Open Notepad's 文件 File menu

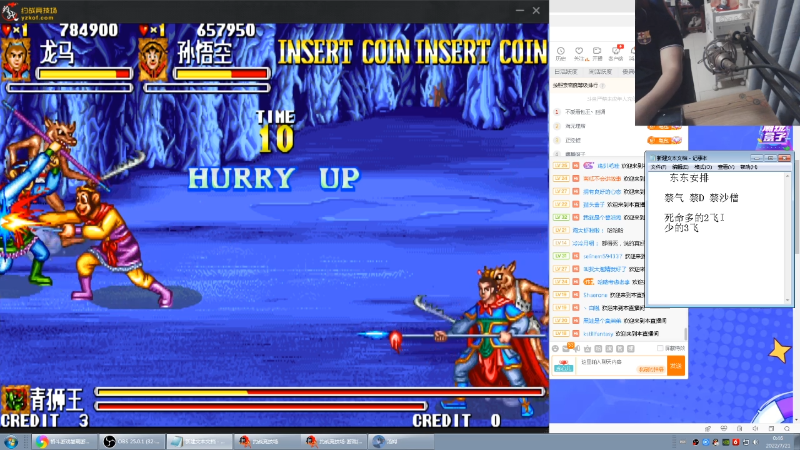[x=658, y=167]
